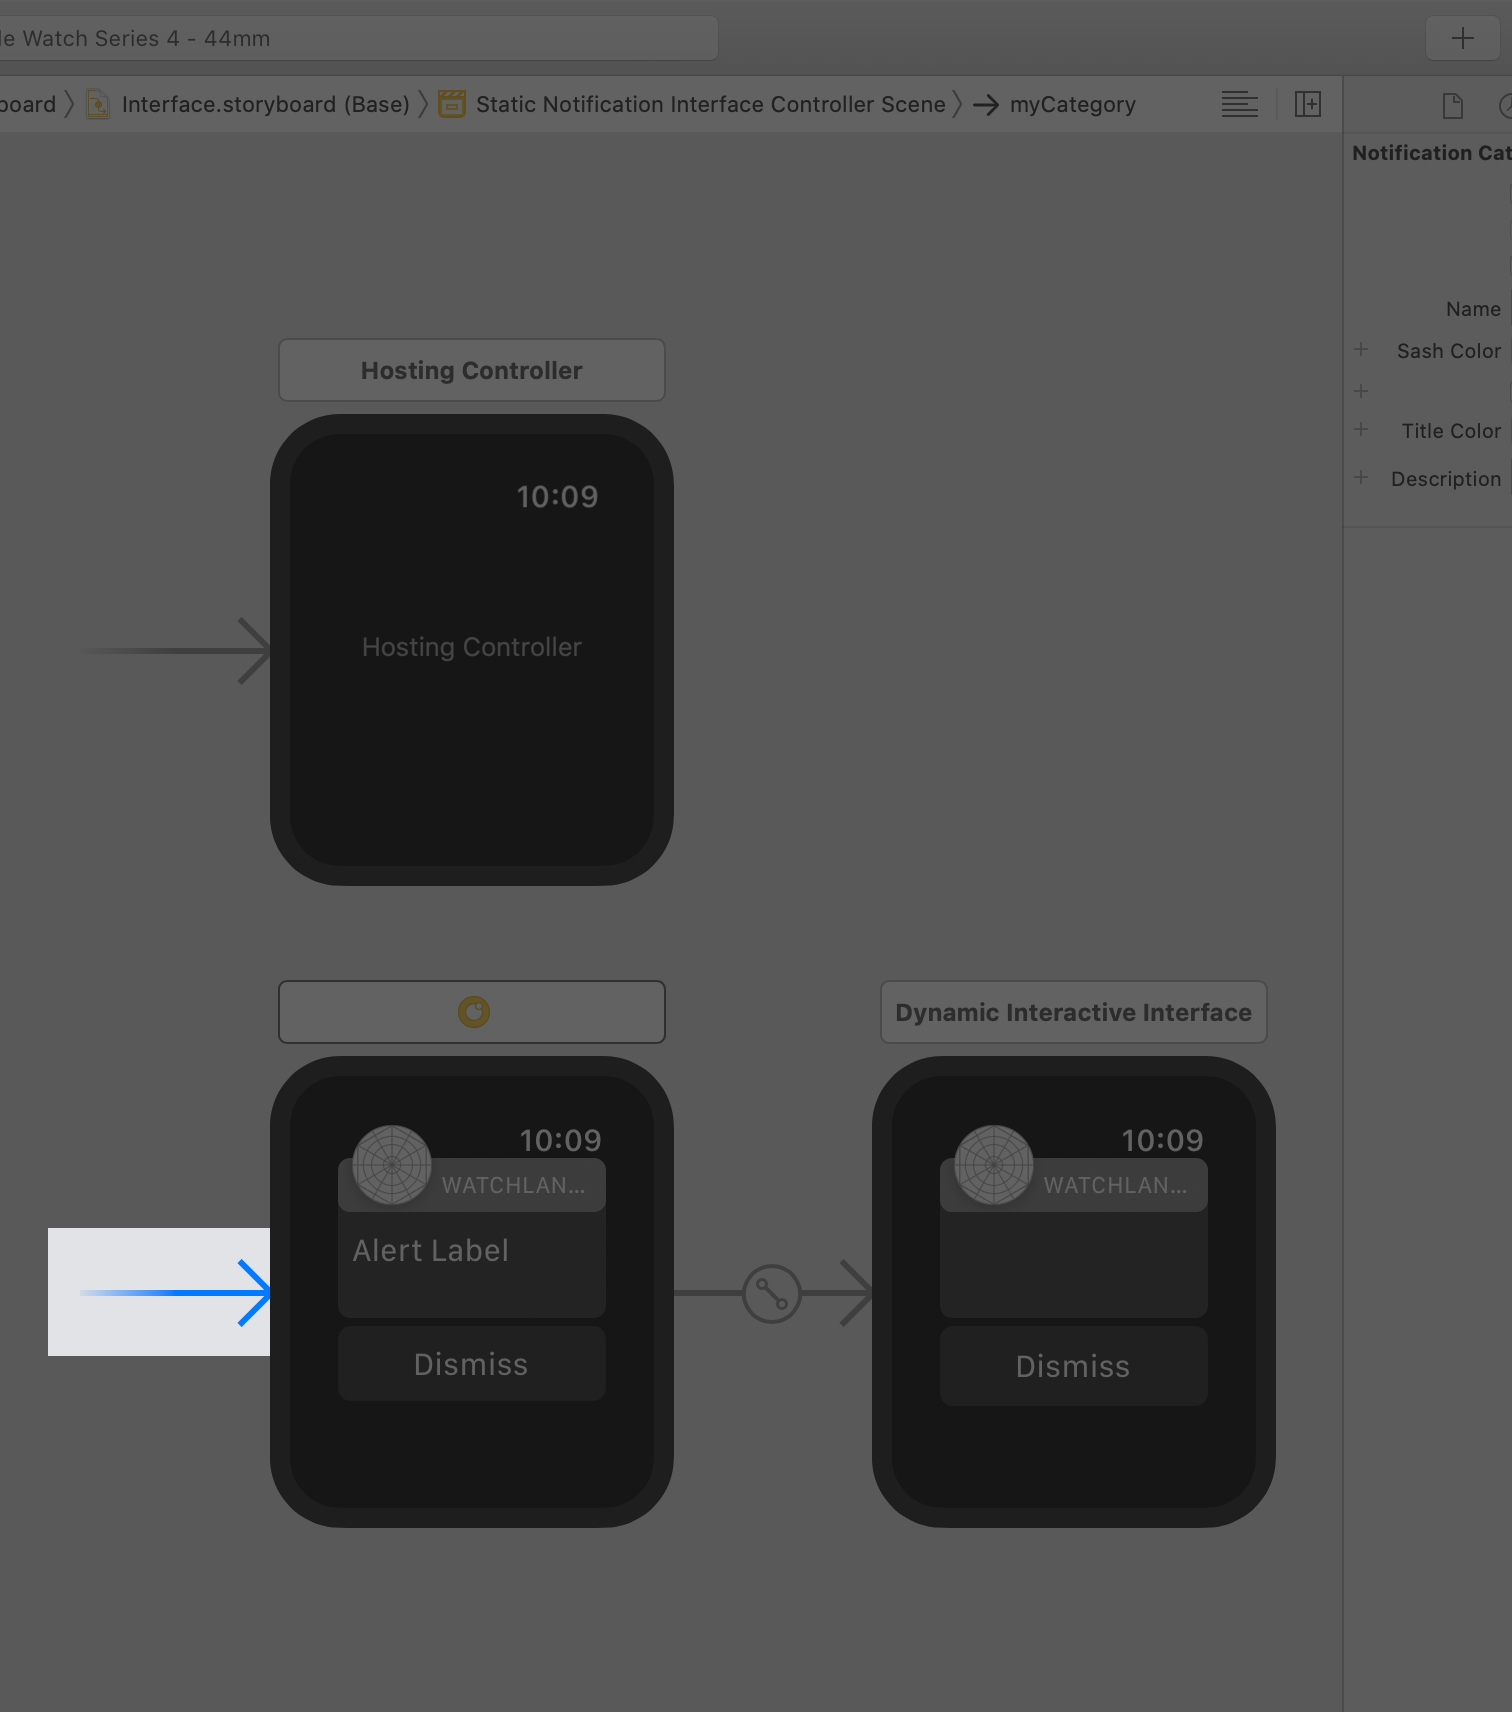Select Interface.storyboard (Base) breadcrumb
This screenshot has height=1712, width=1512.
(250, 104)
